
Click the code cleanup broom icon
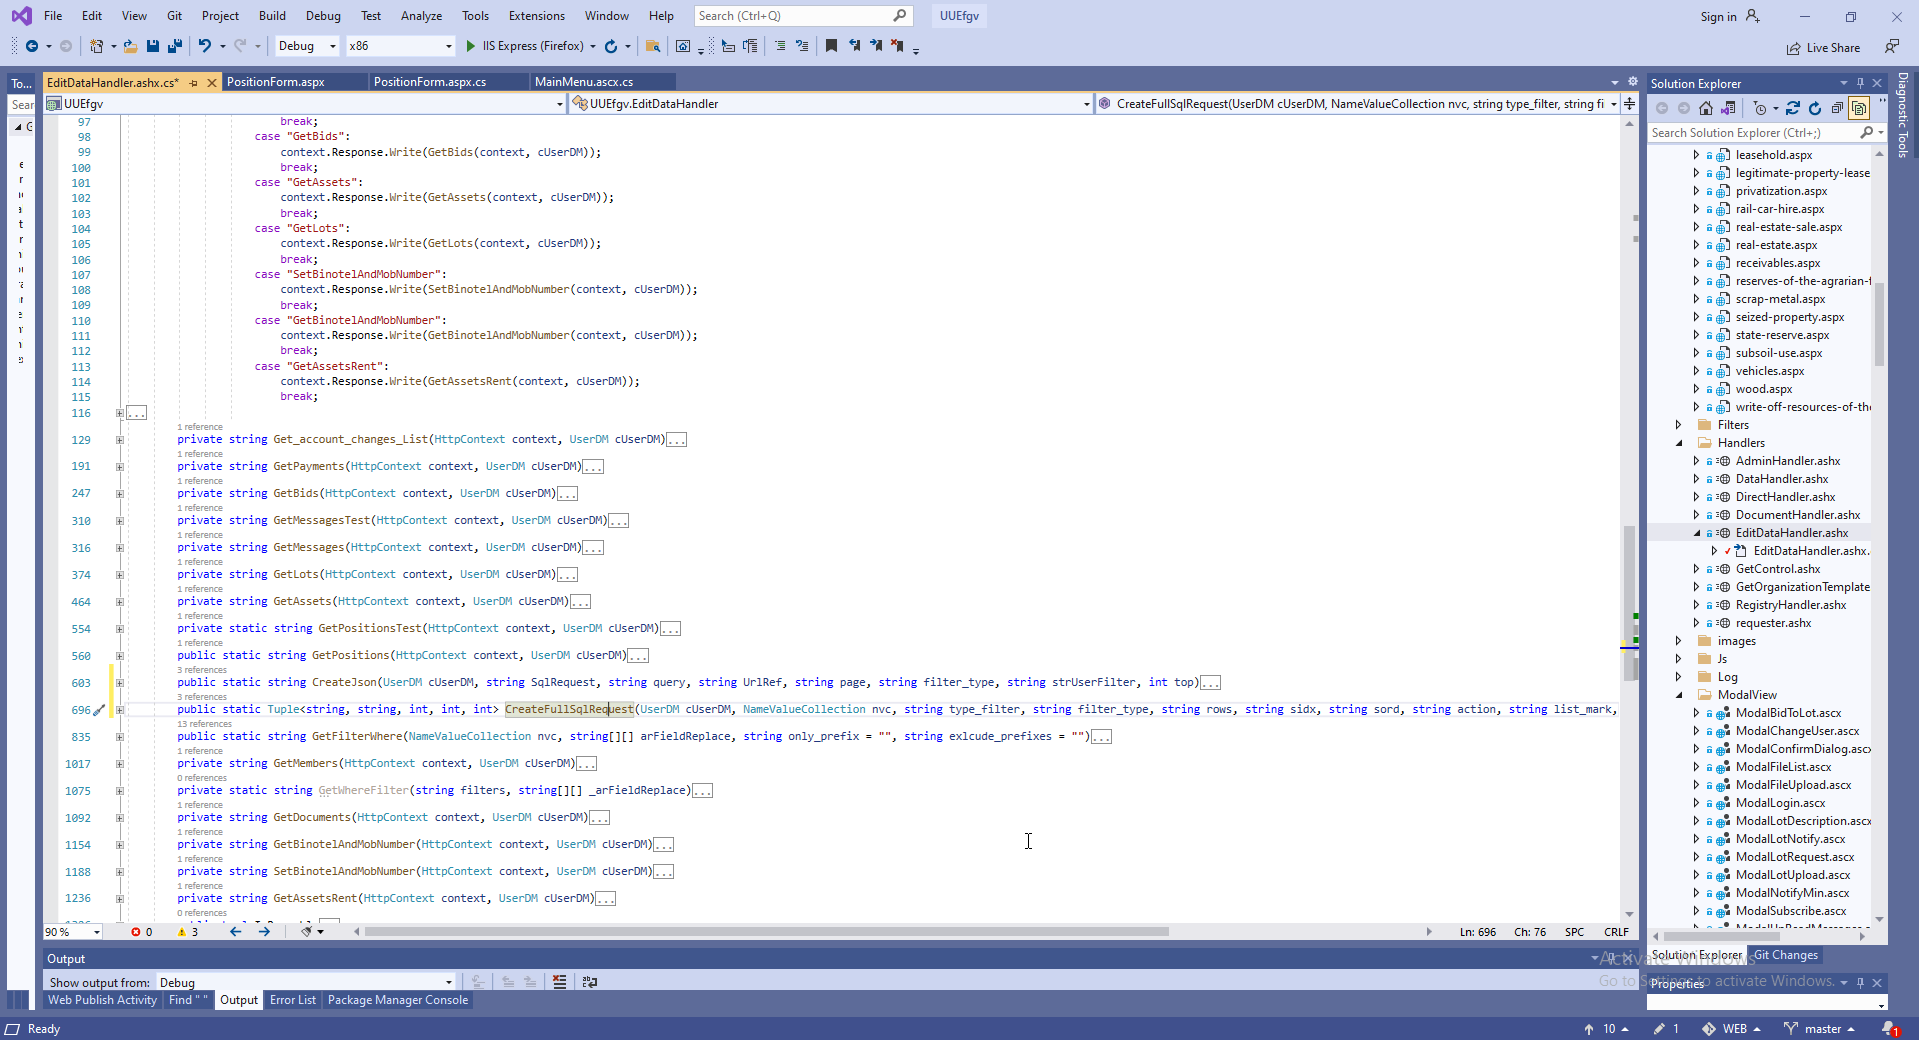click(x=307, y=931)
